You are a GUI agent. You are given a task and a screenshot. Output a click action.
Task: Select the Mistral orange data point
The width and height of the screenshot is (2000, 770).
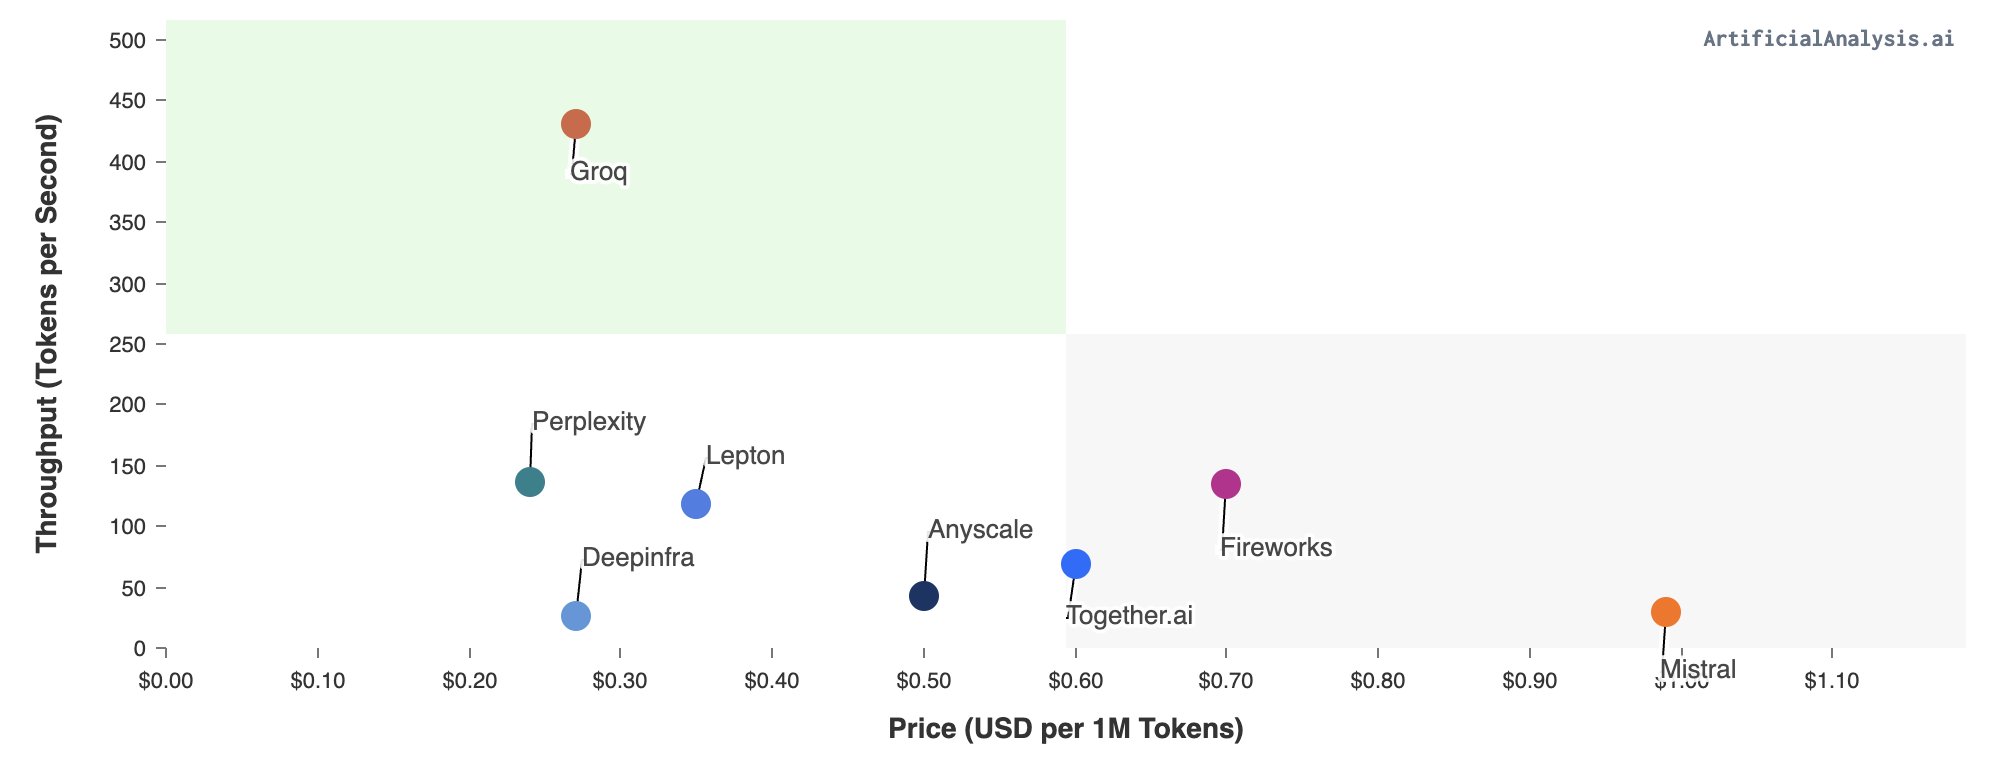tap(1665, 612)
